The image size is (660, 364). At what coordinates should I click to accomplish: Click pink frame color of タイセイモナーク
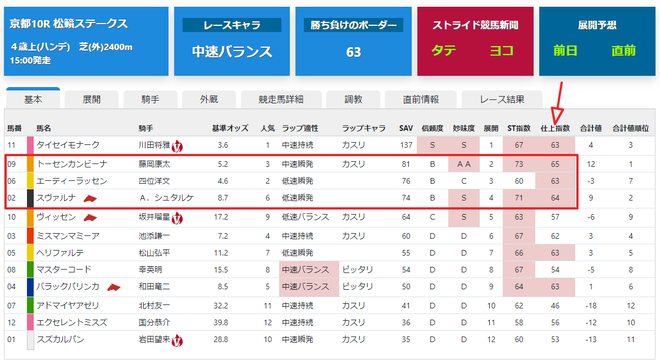coord(30,145)
